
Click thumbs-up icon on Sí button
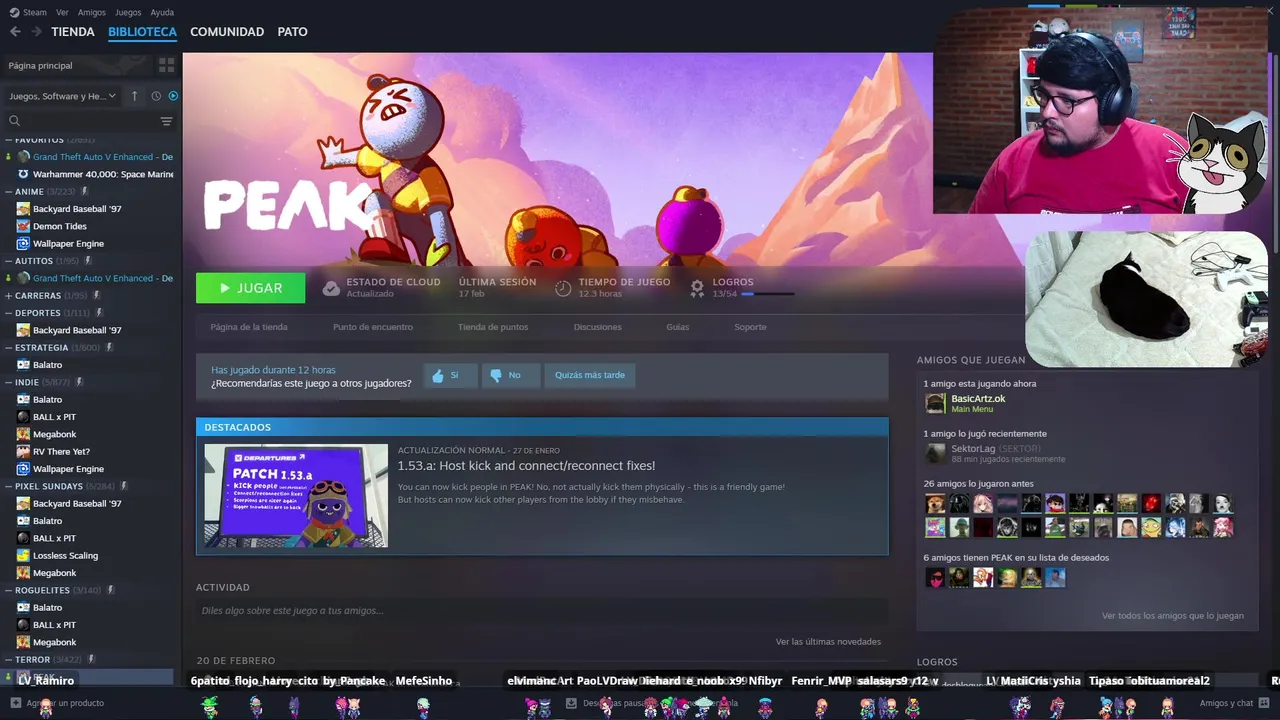tap(437, 376)
